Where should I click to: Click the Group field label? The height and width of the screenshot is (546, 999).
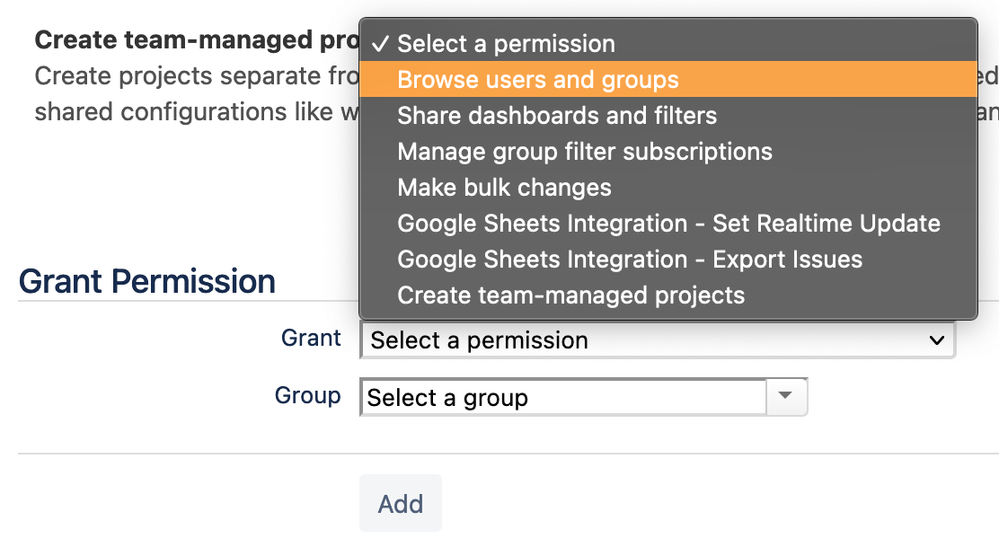pyautogui.click(x=308, y=396)
